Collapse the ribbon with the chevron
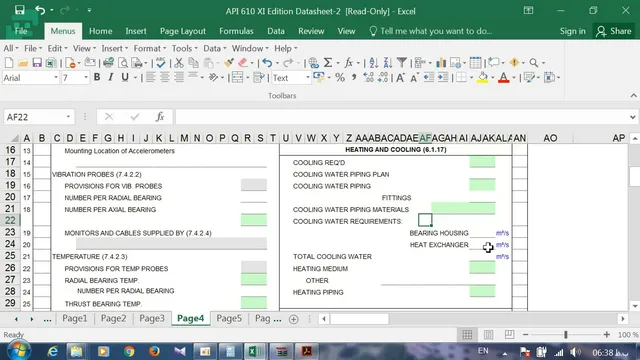Viewport: 640px width, 360px height. coord(633,96)
